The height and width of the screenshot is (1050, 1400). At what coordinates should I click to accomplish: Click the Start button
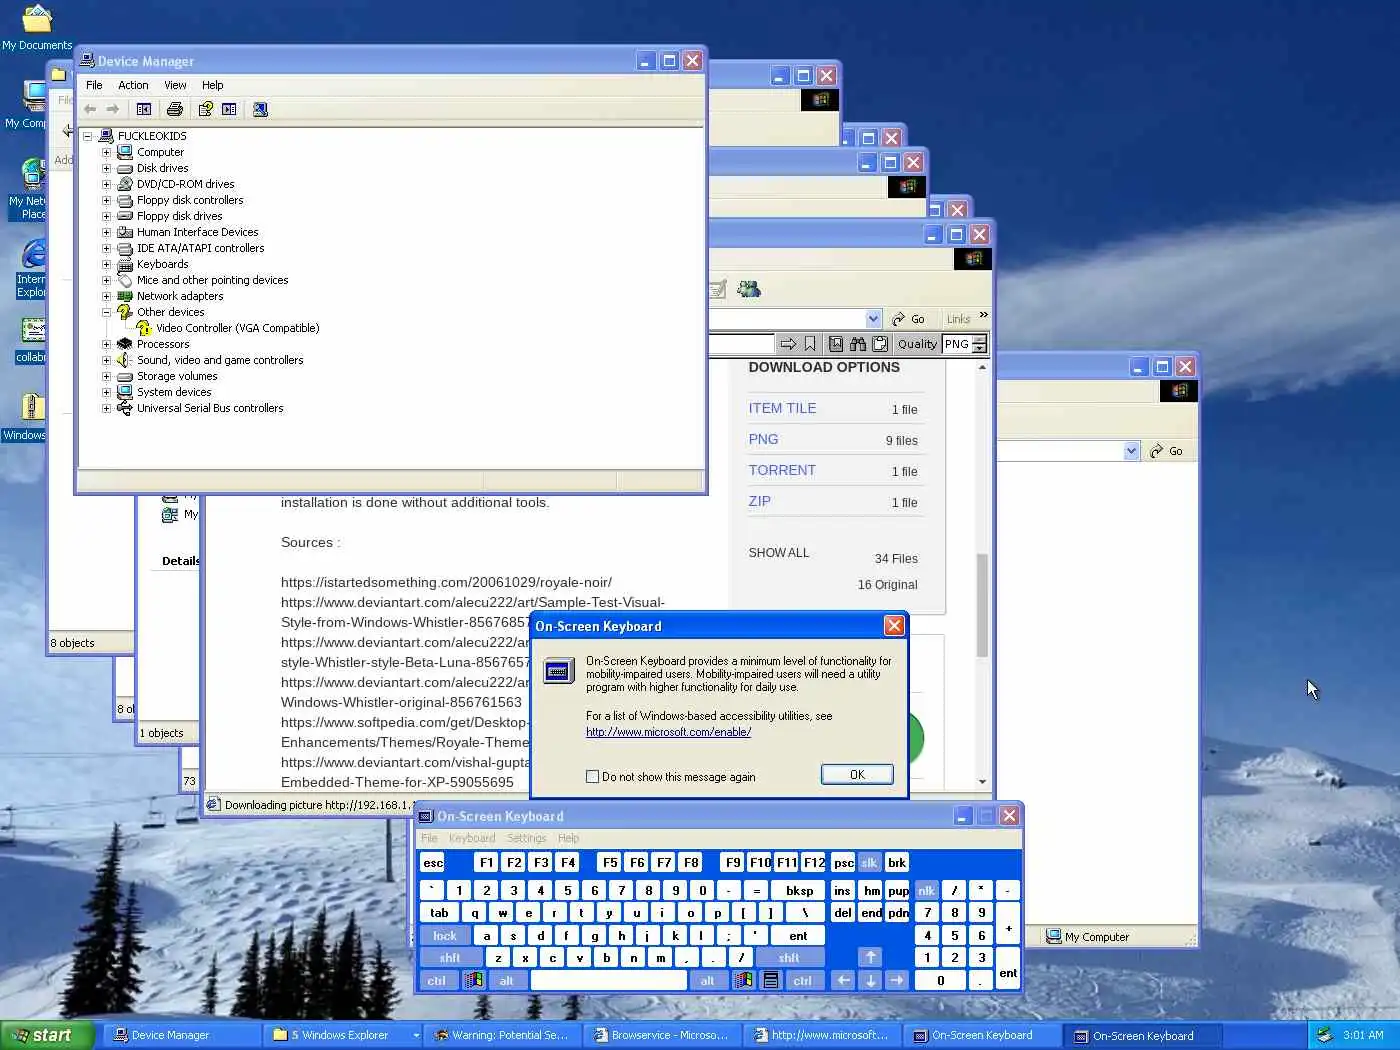click(47, 1035)
